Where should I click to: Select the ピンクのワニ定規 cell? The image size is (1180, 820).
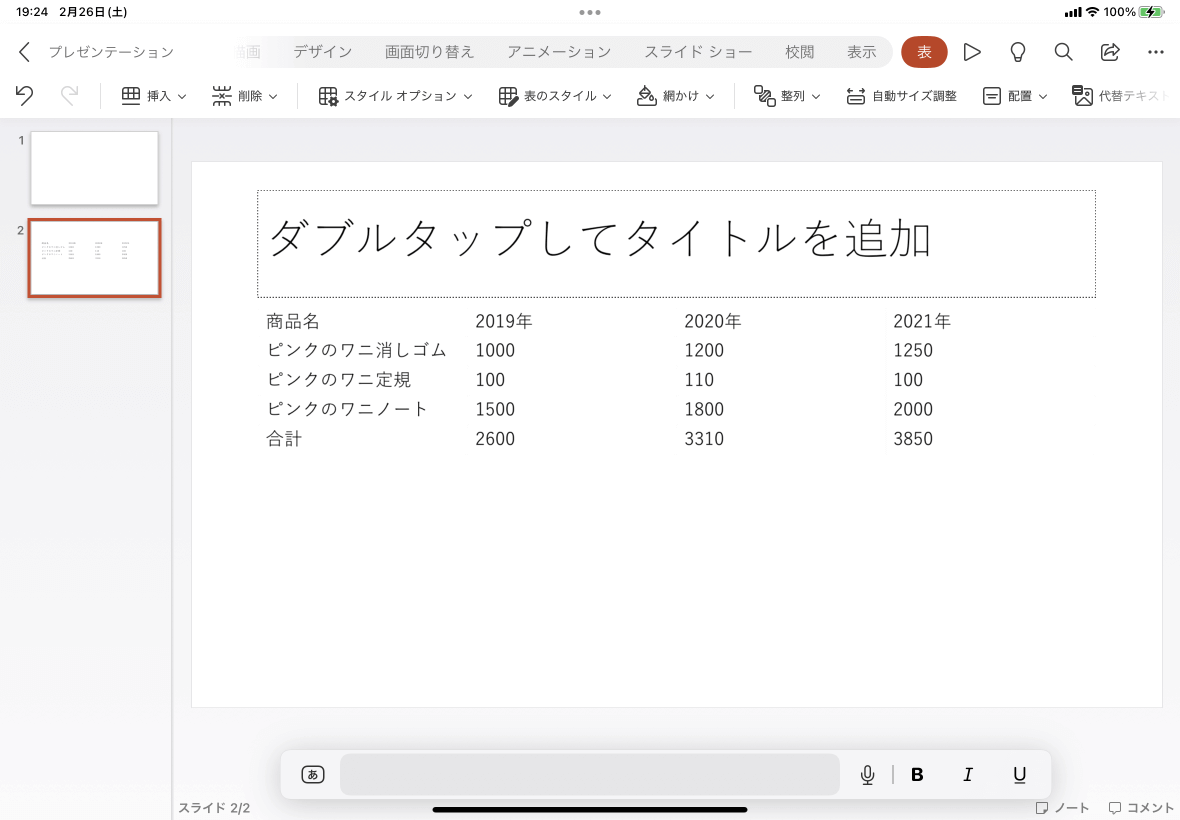(x=339, y=380)
